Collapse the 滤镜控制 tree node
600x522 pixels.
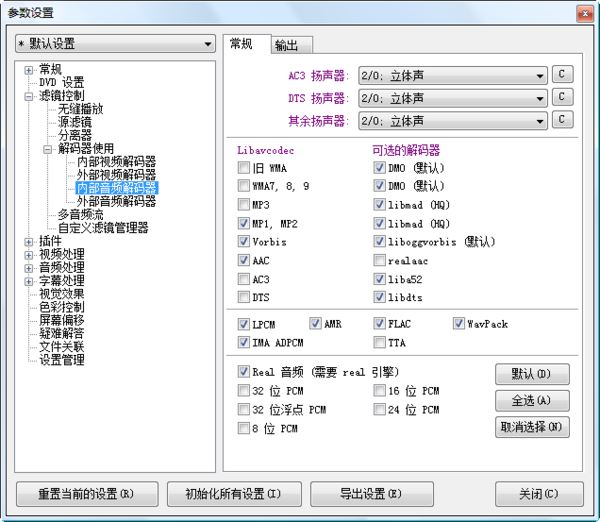[28, 96]
